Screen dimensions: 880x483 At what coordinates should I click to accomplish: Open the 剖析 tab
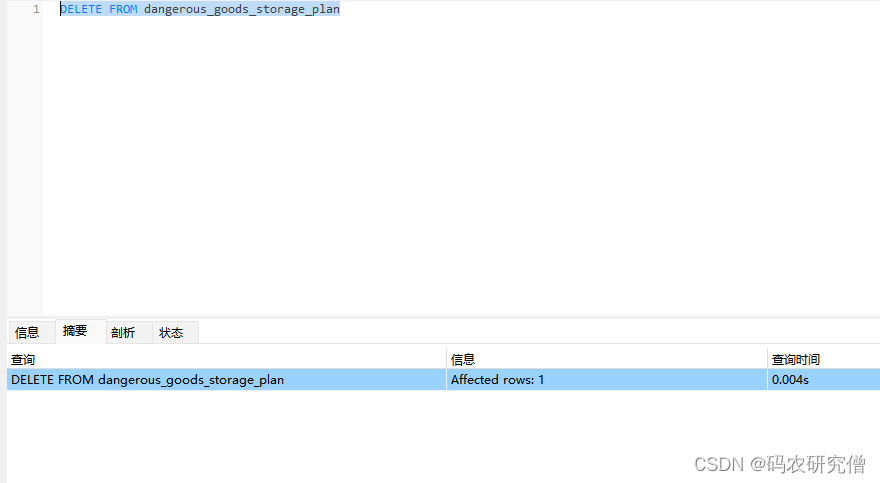[x=123, y=332]
